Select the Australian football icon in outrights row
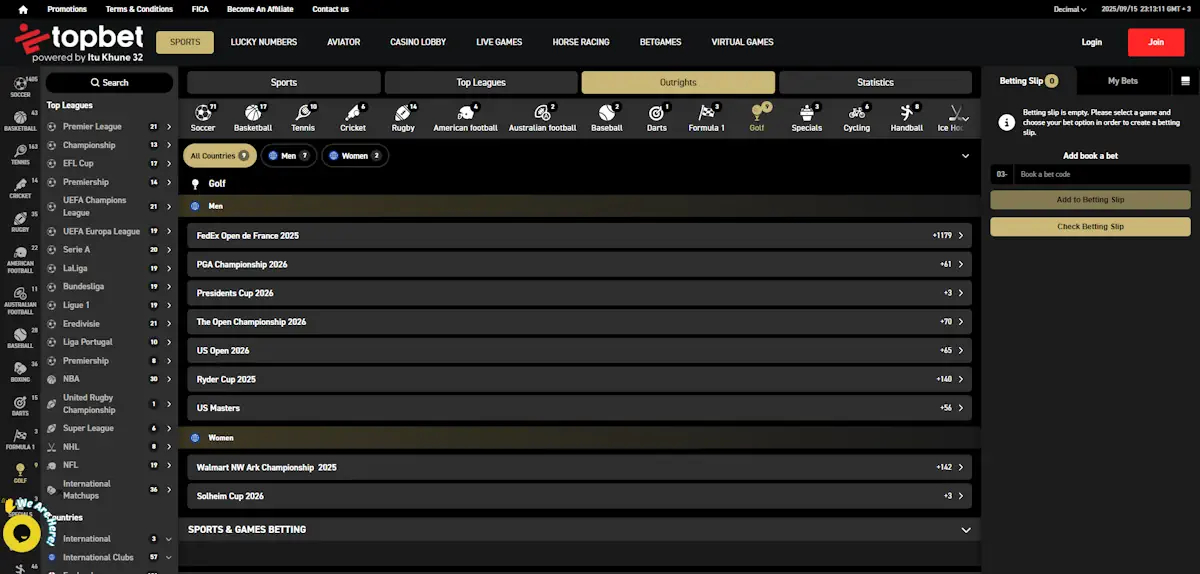The image size is (1200, 574). pyautogui.click(x=542, y=117)
